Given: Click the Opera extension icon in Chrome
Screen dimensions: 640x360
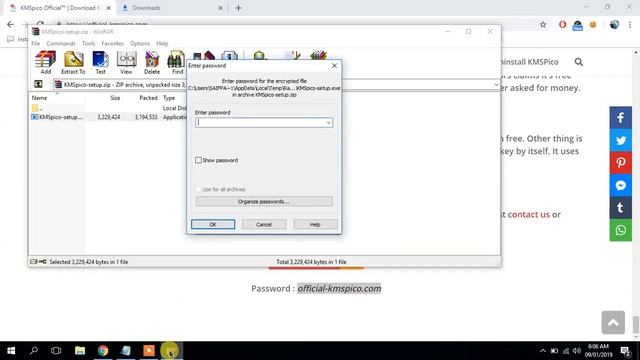Looking at the screenshot, I should coord(562,25).
